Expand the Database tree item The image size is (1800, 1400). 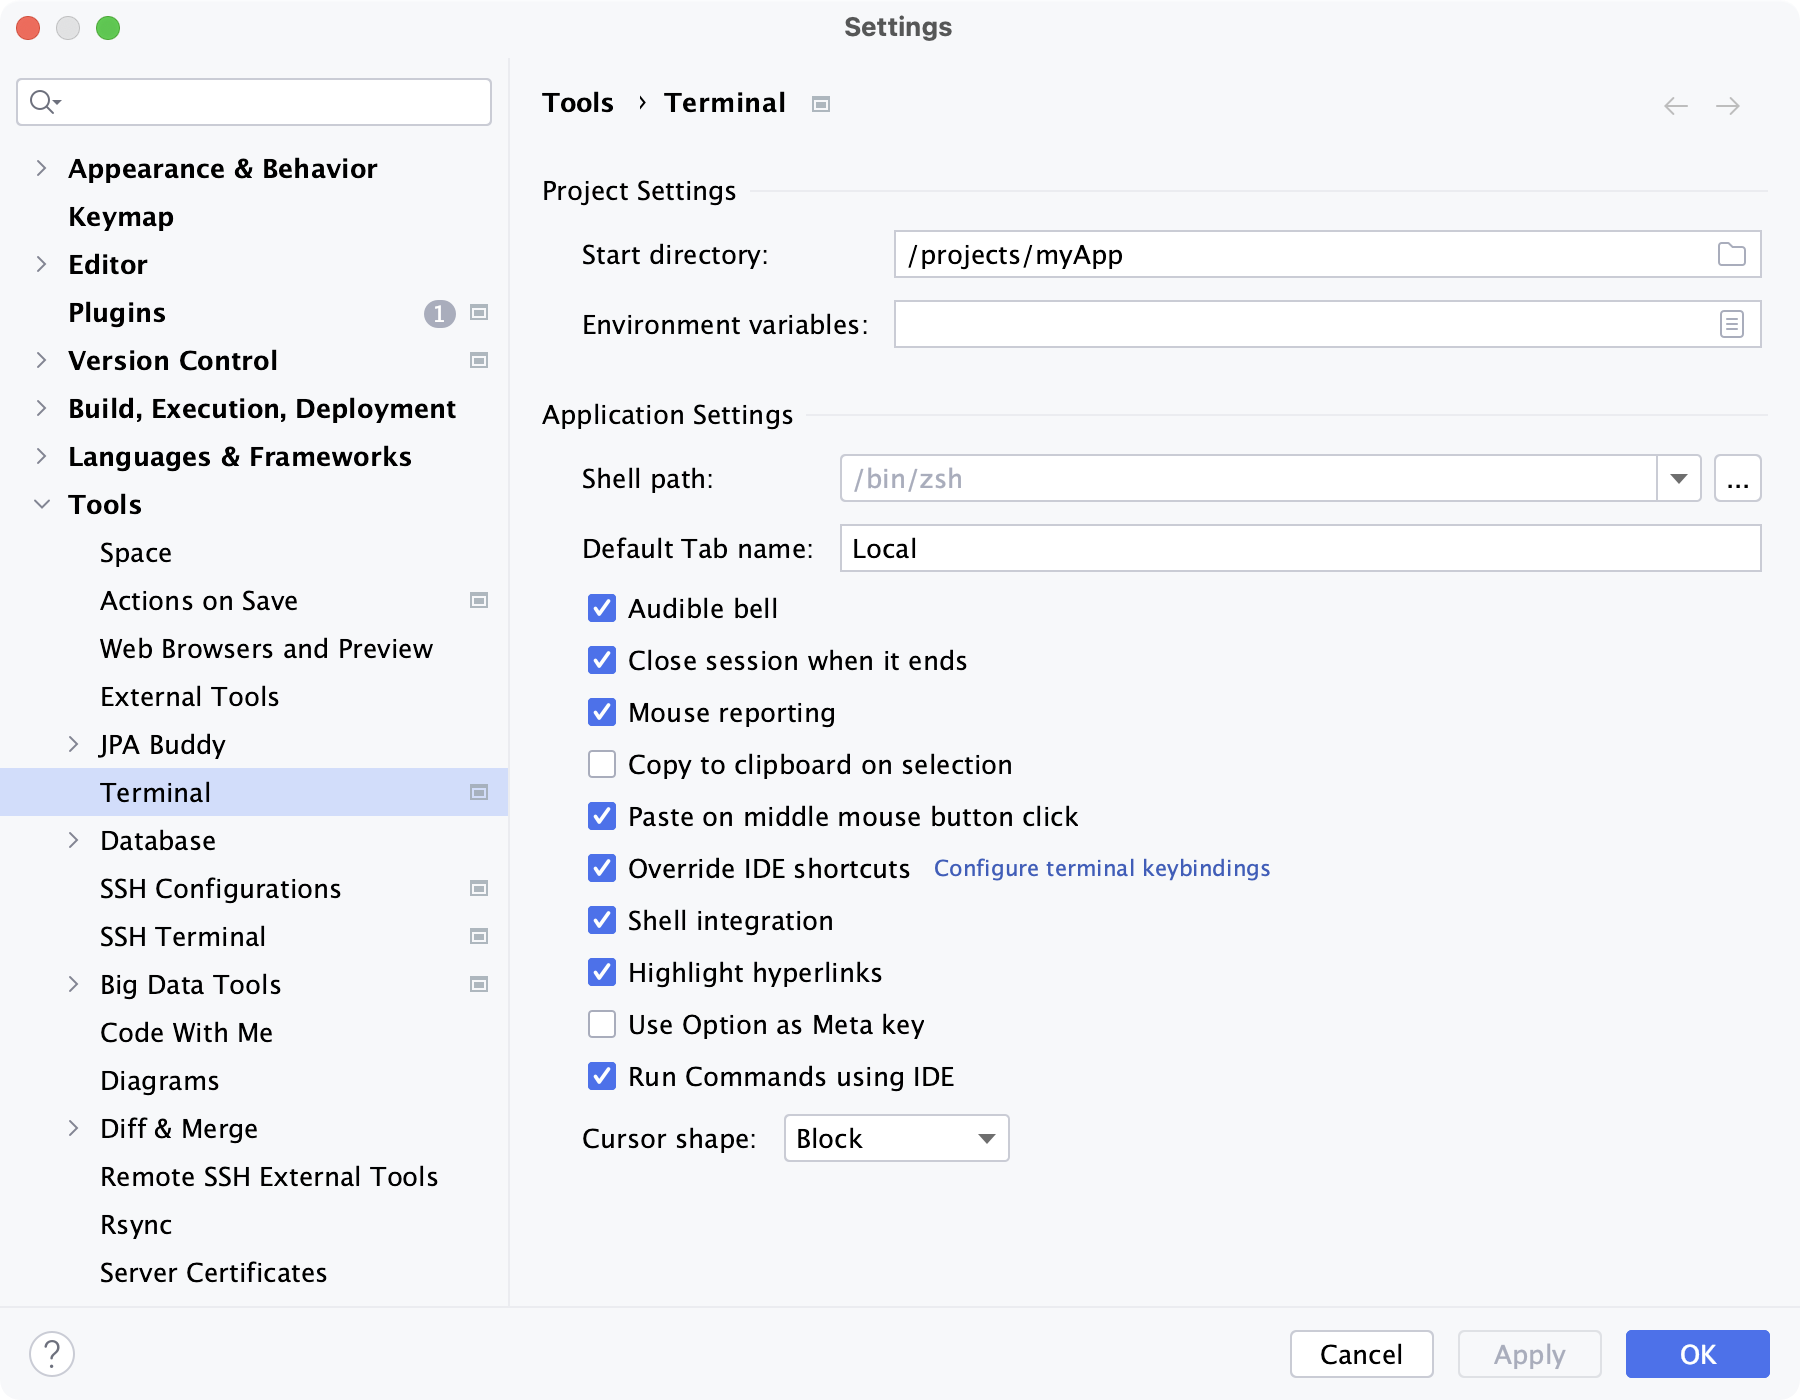(x=74, y=840)
